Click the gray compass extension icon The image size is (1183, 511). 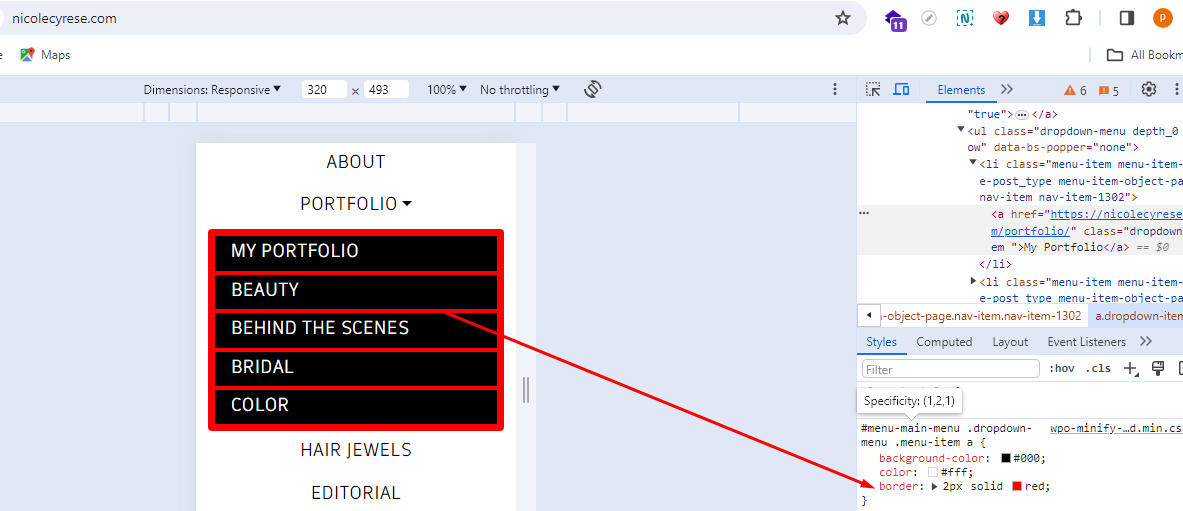930,18
